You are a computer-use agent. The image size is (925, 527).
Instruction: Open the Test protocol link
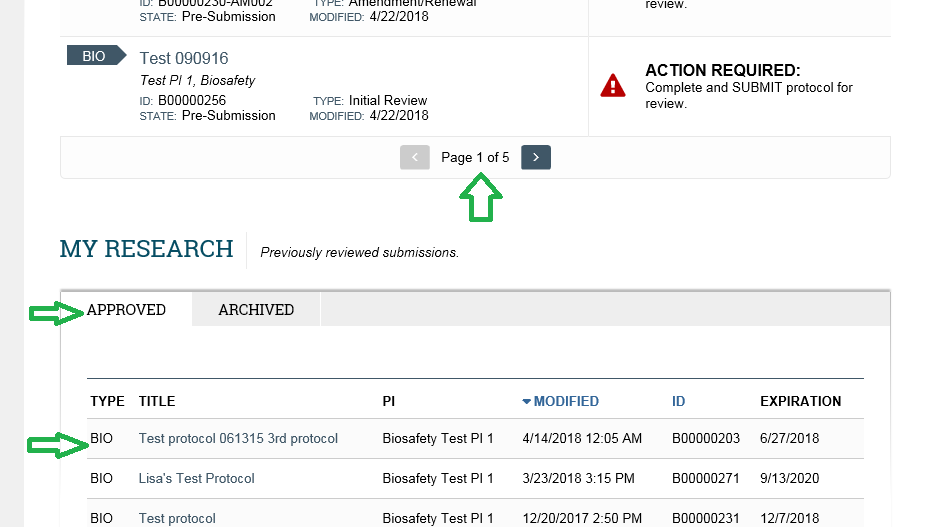click(x=177, y=518)
